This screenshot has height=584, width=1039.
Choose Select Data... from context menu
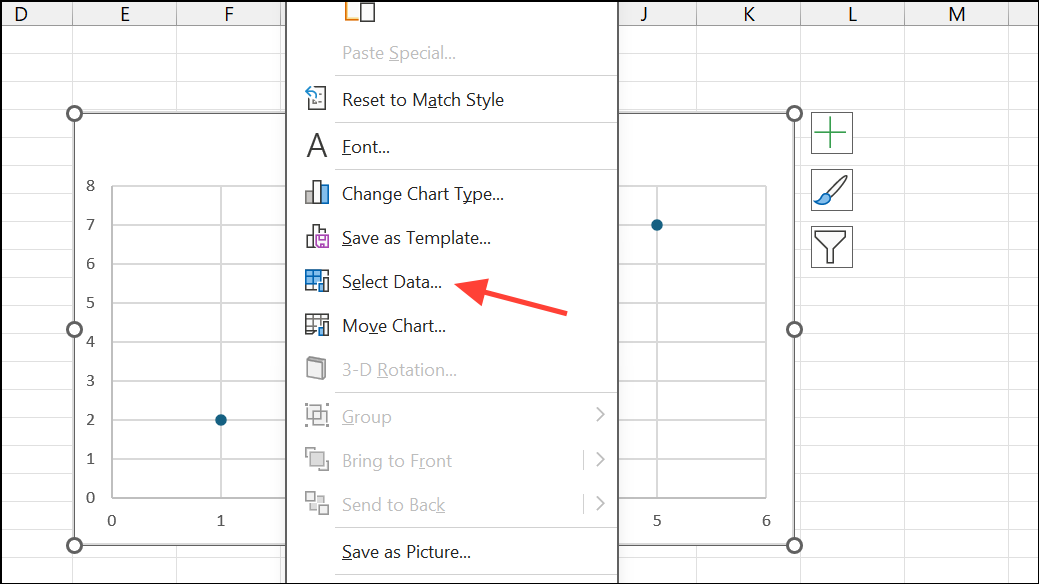point(392,282)
